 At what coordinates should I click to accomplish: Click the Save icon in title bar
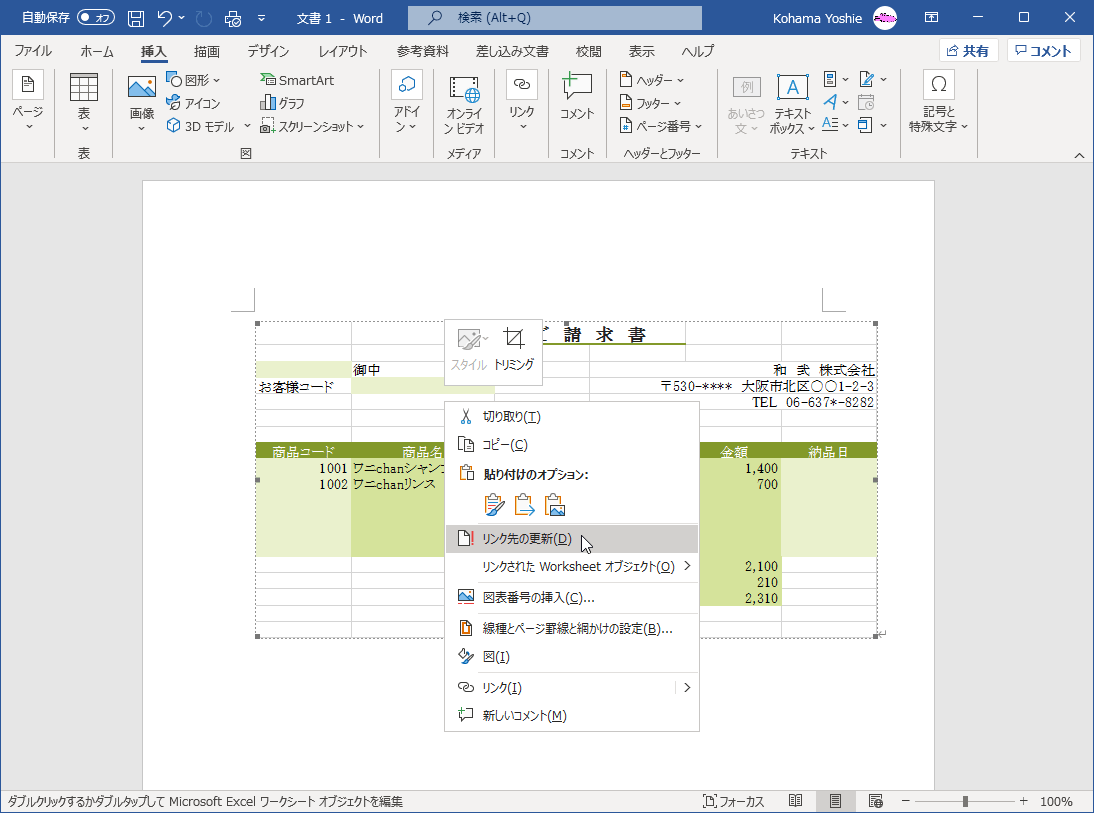click(x=136, y=18)
